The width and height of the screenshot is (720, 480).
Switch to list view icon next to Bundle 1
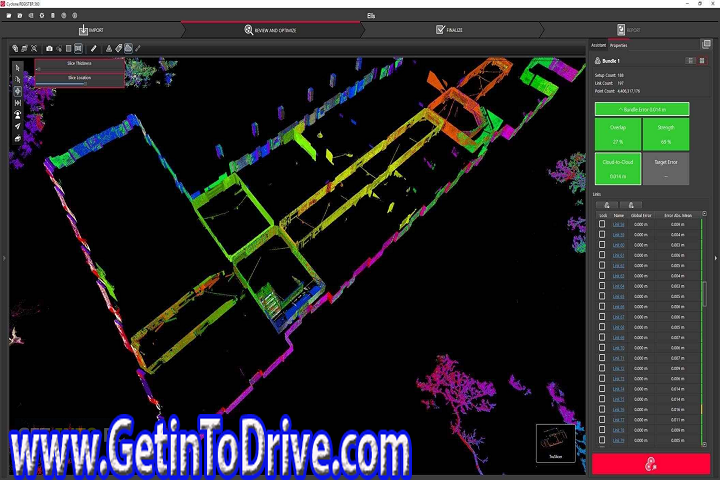coord(691,61)
